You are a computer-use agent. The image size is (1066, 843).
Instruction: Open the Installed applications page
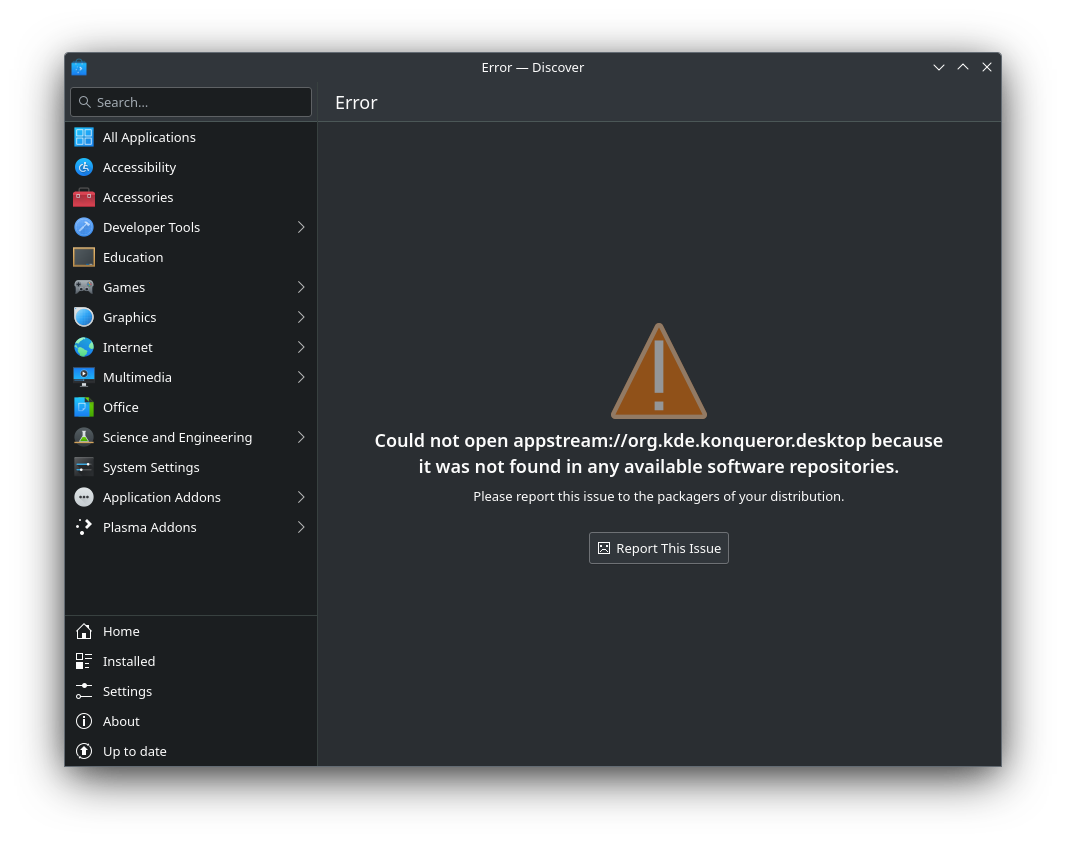[129, 661]
